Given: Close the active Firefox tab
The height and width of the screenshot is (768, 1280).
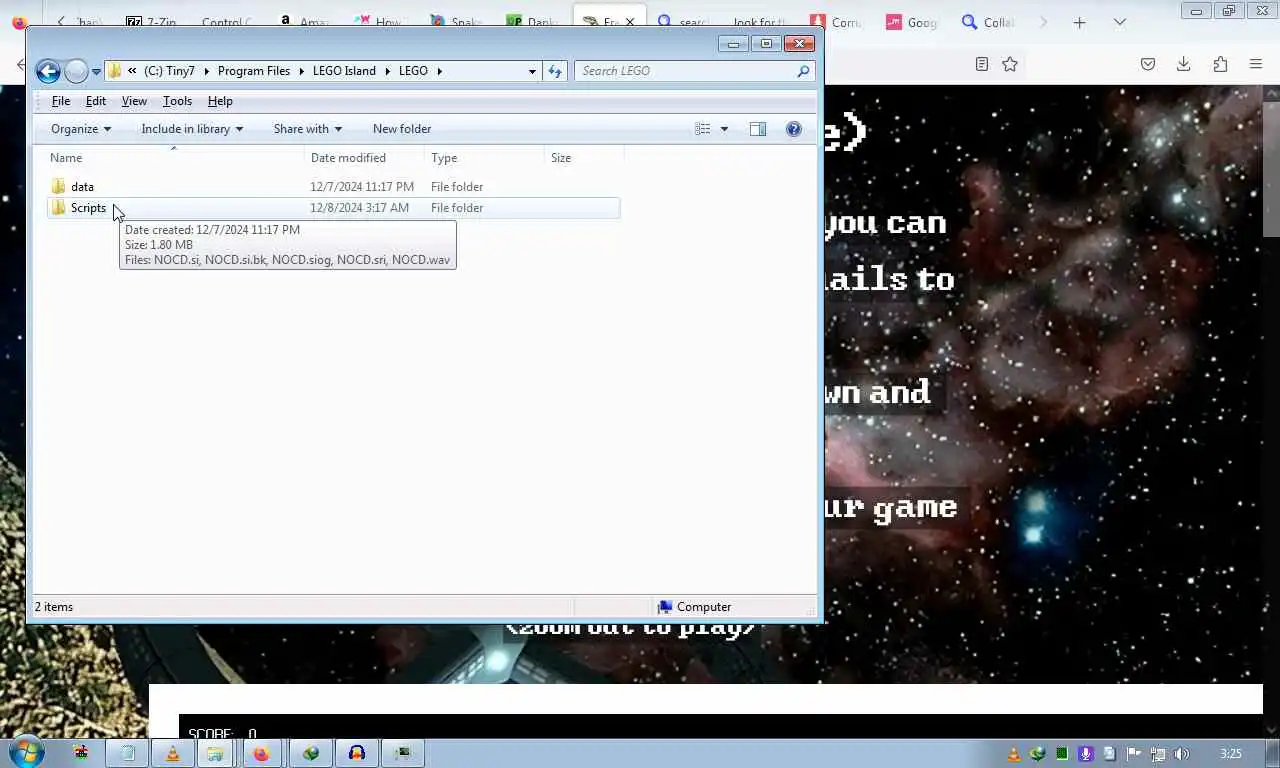Looking at the screenshot, I should [630, 22].
